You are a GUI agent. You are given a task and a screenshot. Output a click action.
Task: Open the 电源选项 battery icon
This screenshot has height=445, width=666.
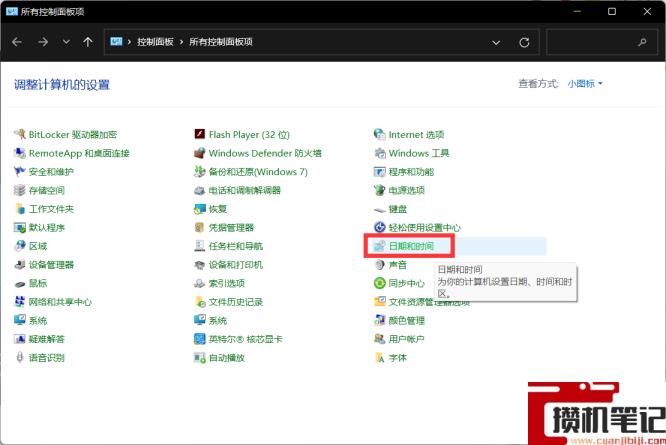coord(380,190)
